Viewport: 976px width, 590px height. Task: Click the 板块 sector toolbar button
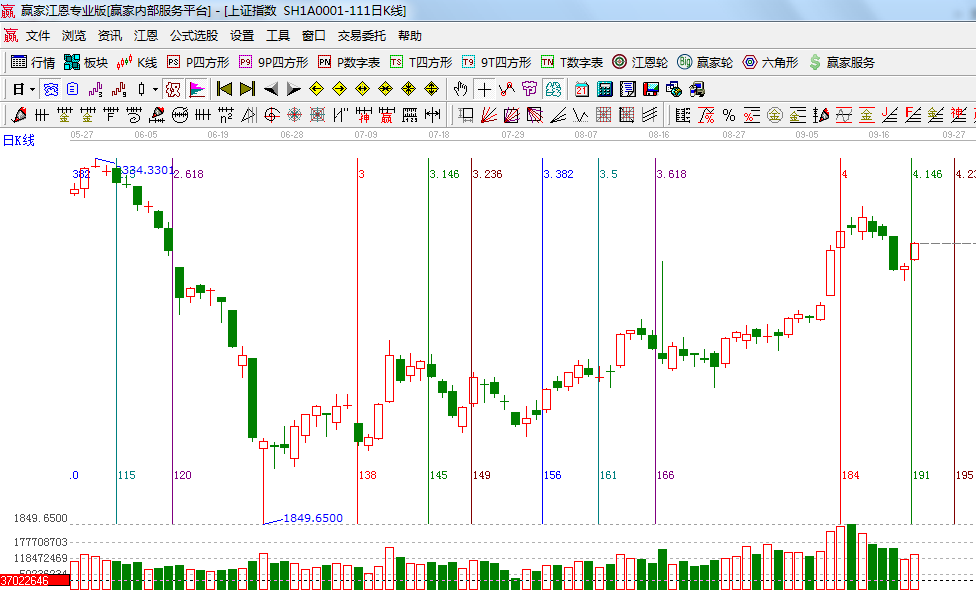click(x=85, y=62)
